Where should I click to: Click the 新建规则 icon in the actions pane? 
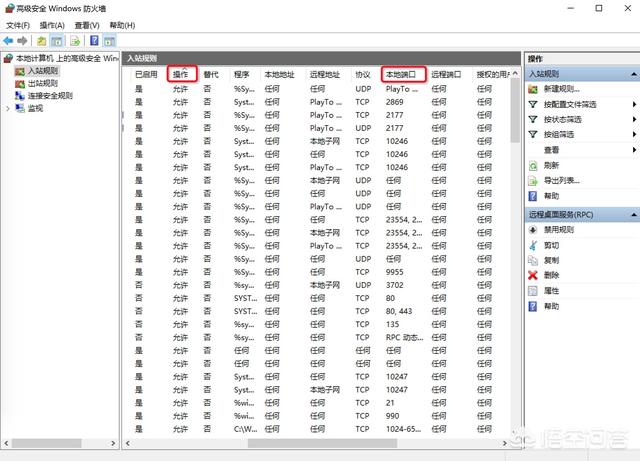click(533, 89)
